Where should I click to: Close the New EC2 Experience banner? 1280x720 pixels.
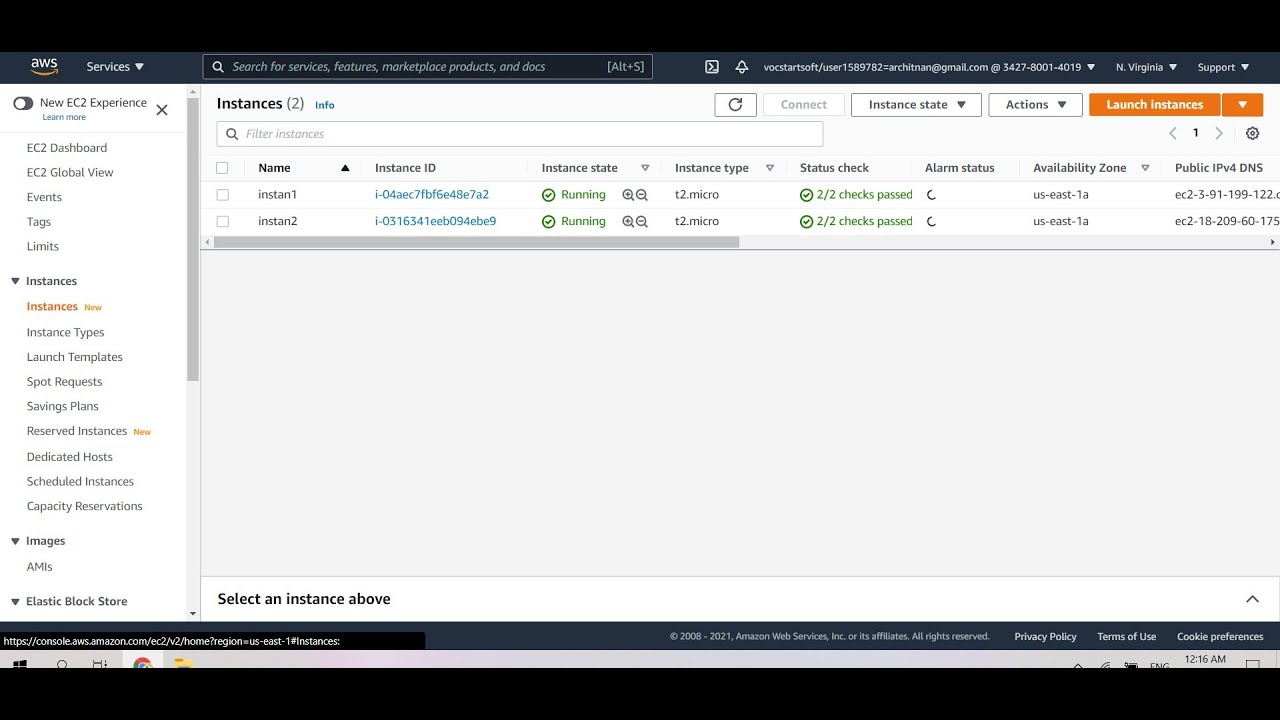pos(162,110)
